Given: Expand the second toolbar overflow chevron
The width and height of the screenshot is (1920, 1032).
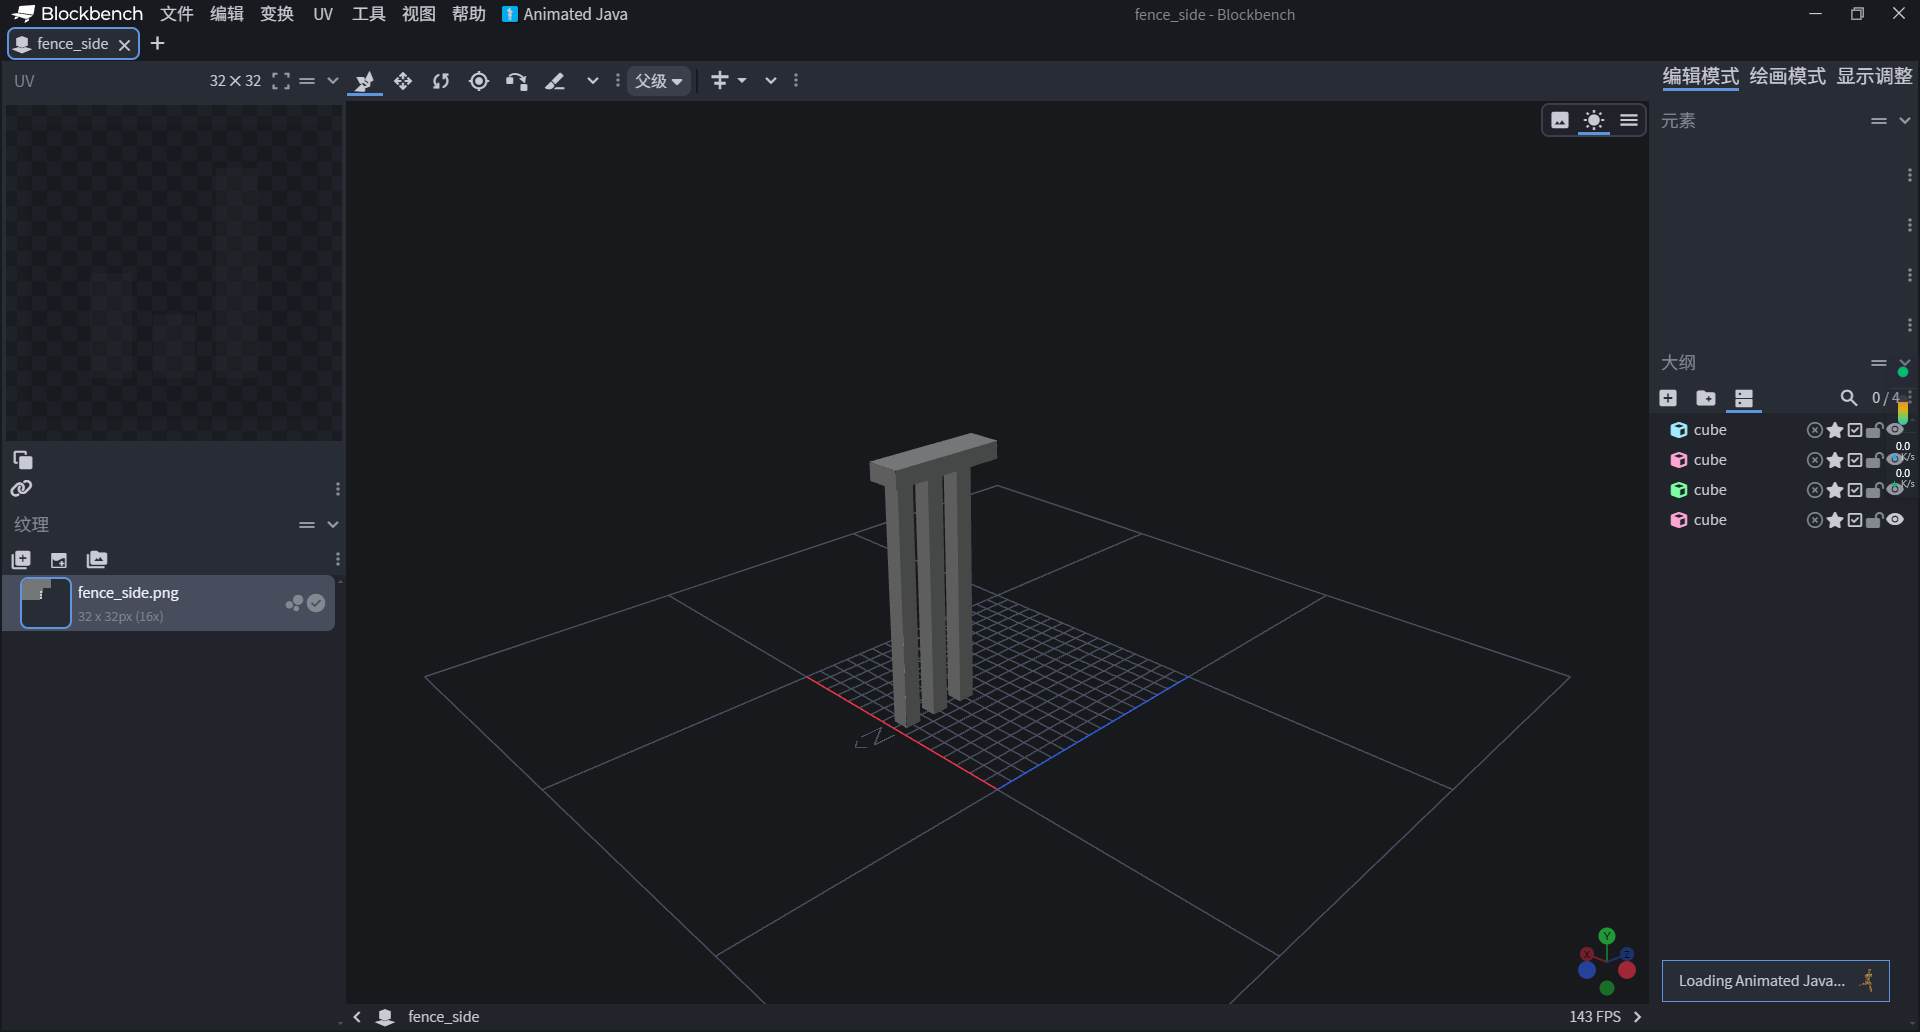Looking at the screenshot, I should pos(771,81).
